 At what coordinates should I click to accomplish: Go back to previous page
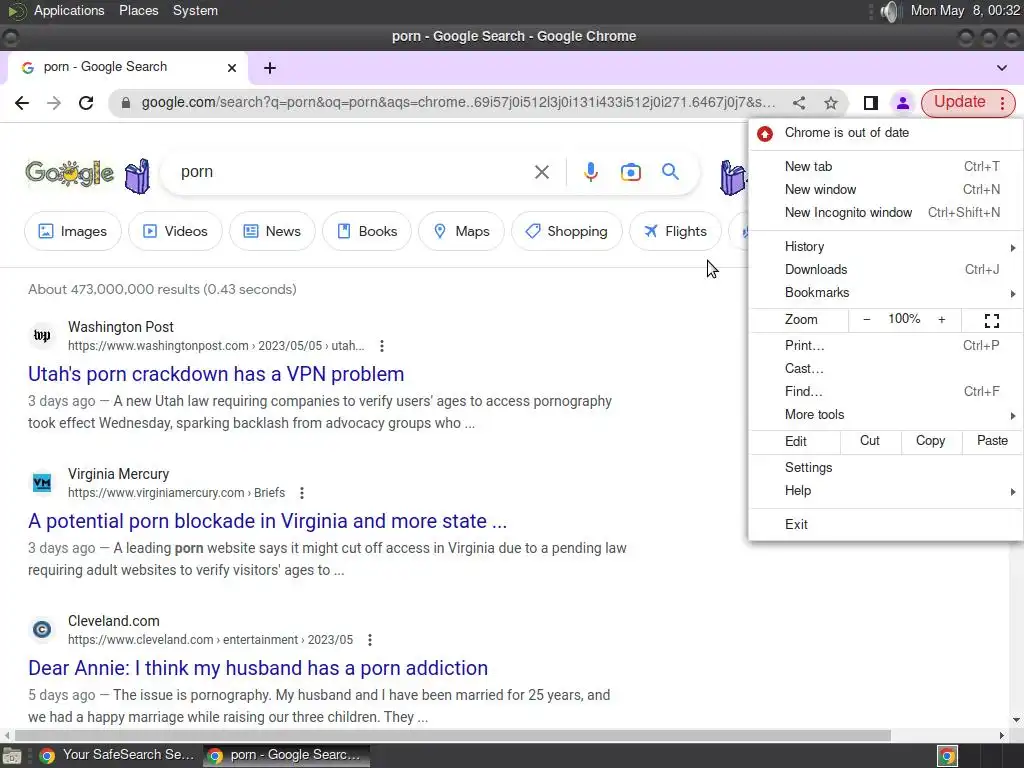22,103
